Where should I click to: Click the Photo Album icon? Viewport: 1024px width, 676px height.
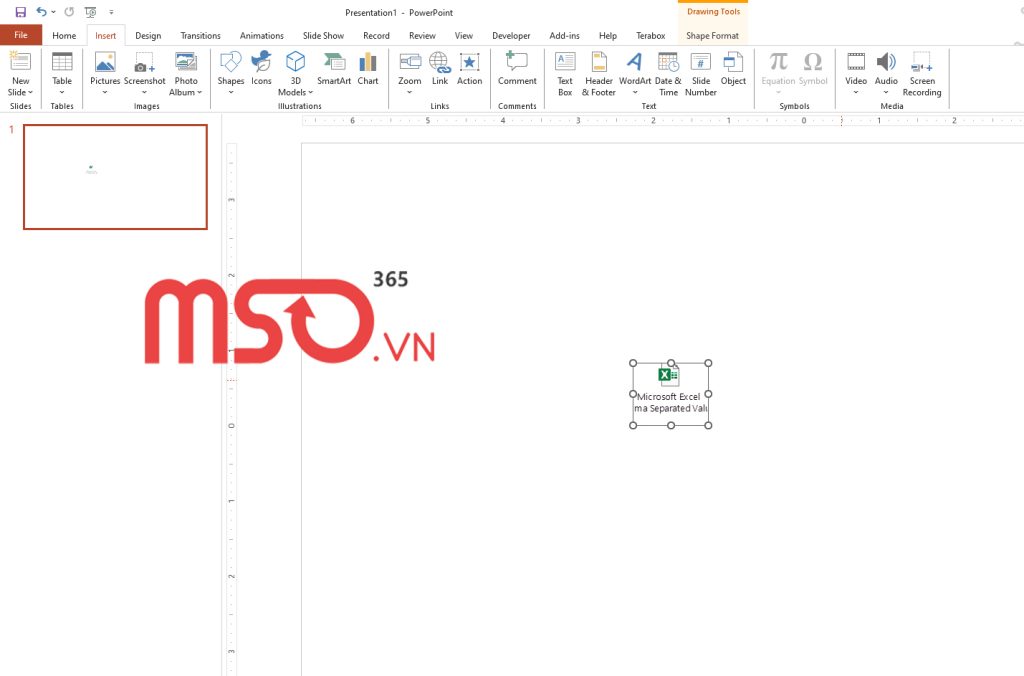(186, 61)
